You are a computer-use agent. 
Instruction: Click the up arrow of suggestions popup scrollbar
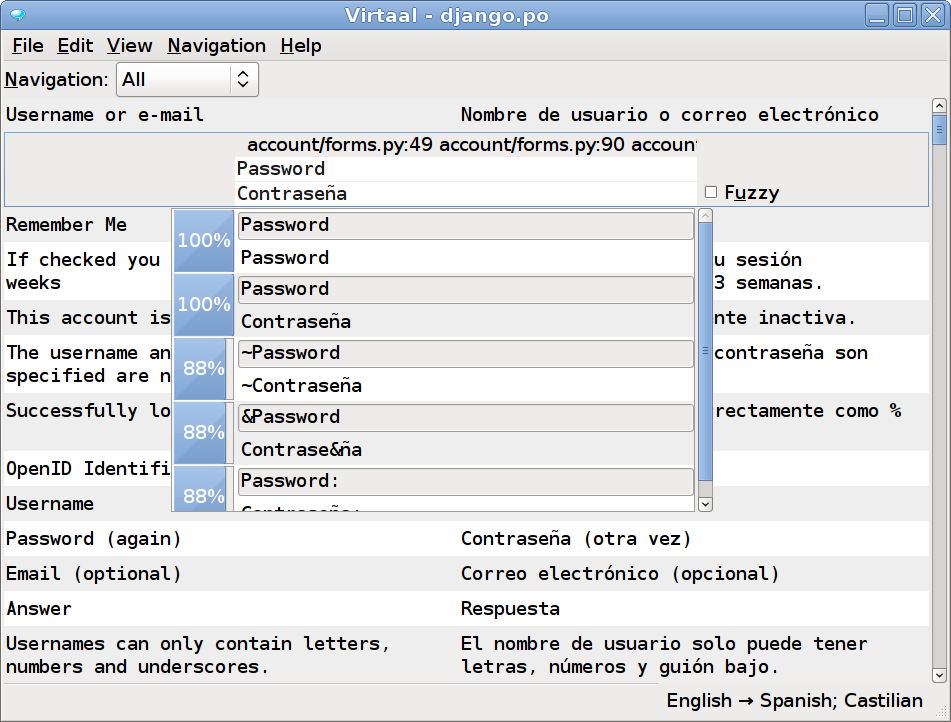coord(705,216)
